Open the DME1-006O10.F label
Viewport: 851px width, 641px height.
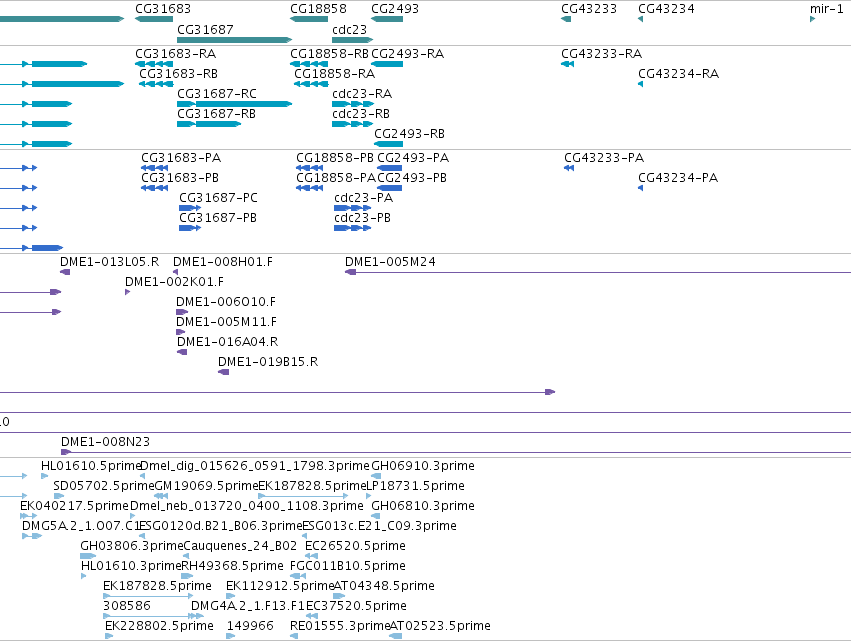(x=226, y=302)
